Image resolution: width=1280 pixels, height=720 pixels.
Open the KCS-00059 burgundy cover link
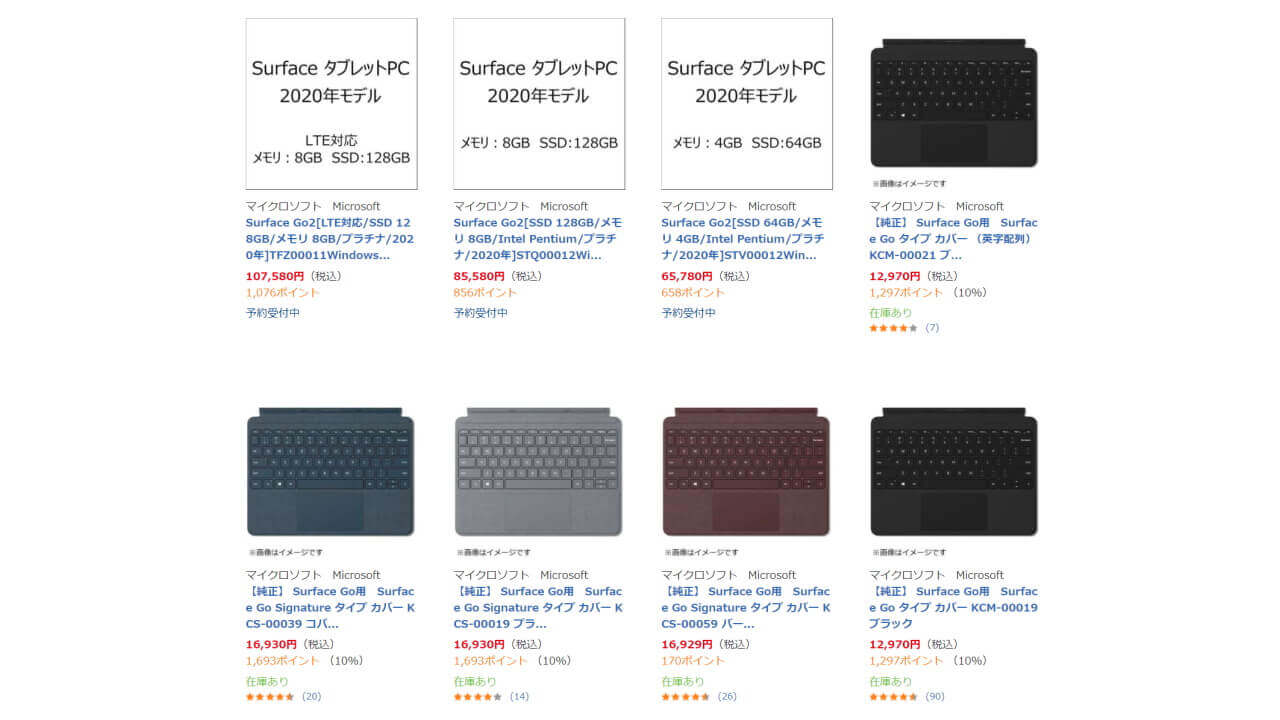pyautogui.click(x=745, y=608)
